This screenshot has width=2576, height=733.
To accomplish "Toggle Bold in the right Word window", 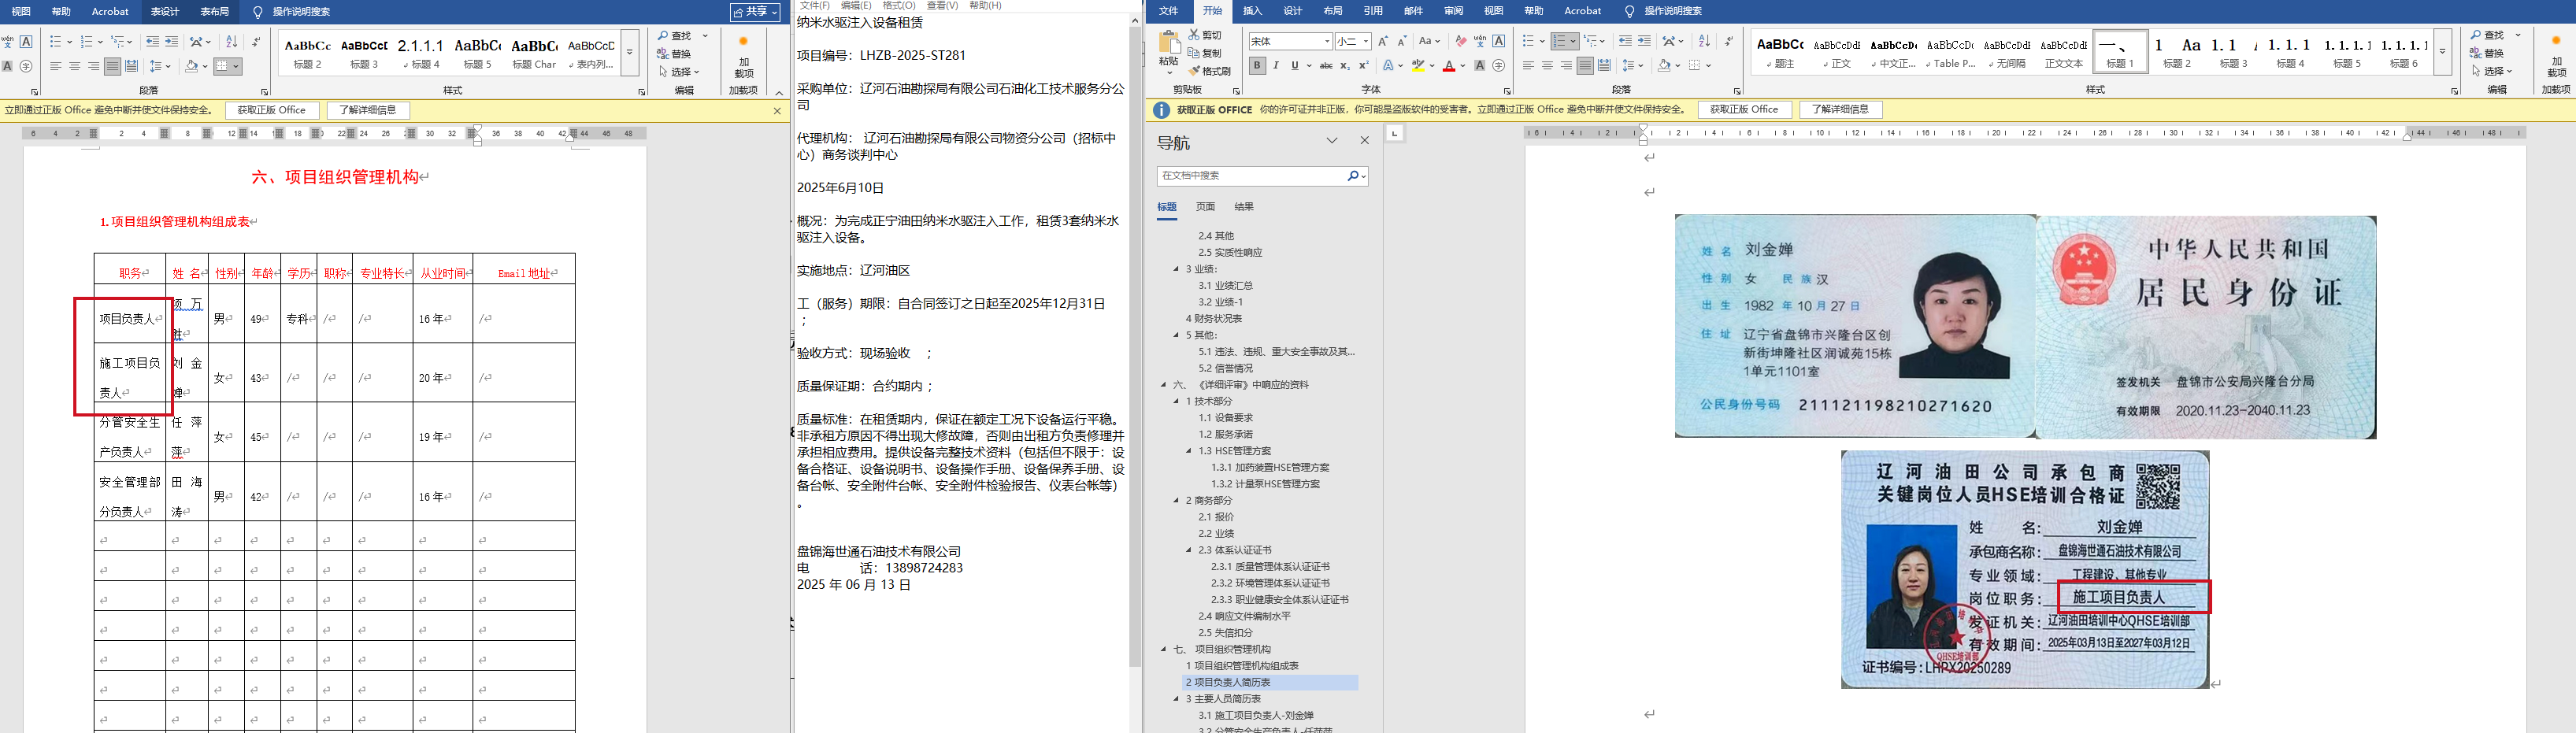I will (x=1257, y=66).
